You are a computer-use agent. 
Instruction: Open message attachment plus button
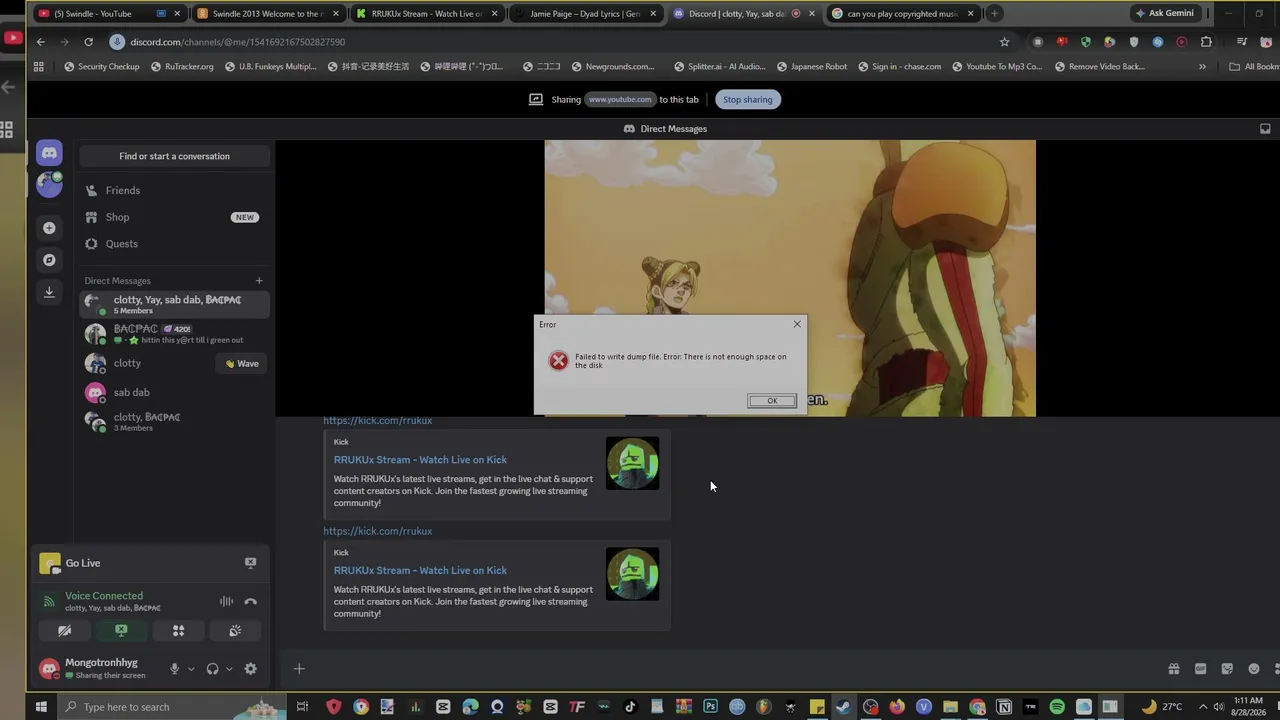(298, 669)
